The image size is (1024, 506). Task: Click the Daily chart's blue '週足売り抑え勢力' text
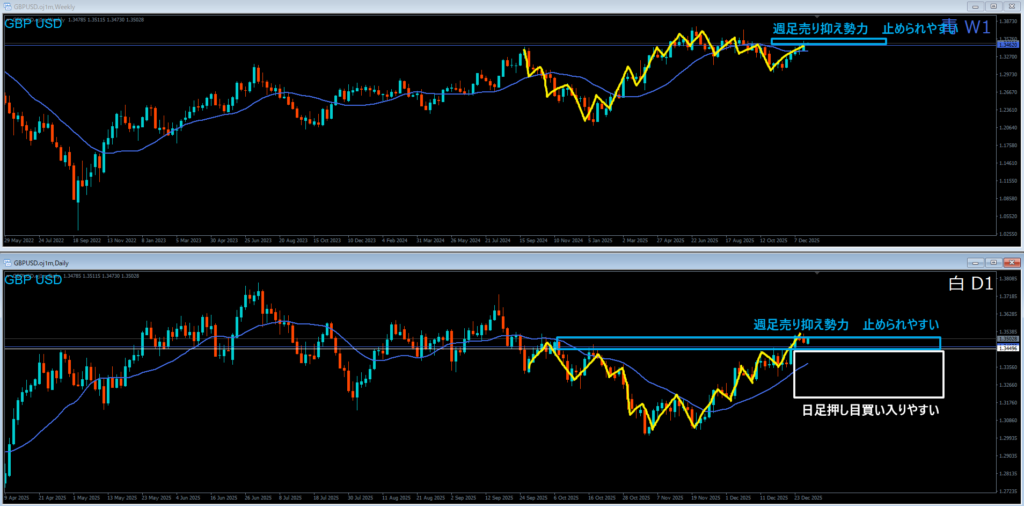click(801, 325)
